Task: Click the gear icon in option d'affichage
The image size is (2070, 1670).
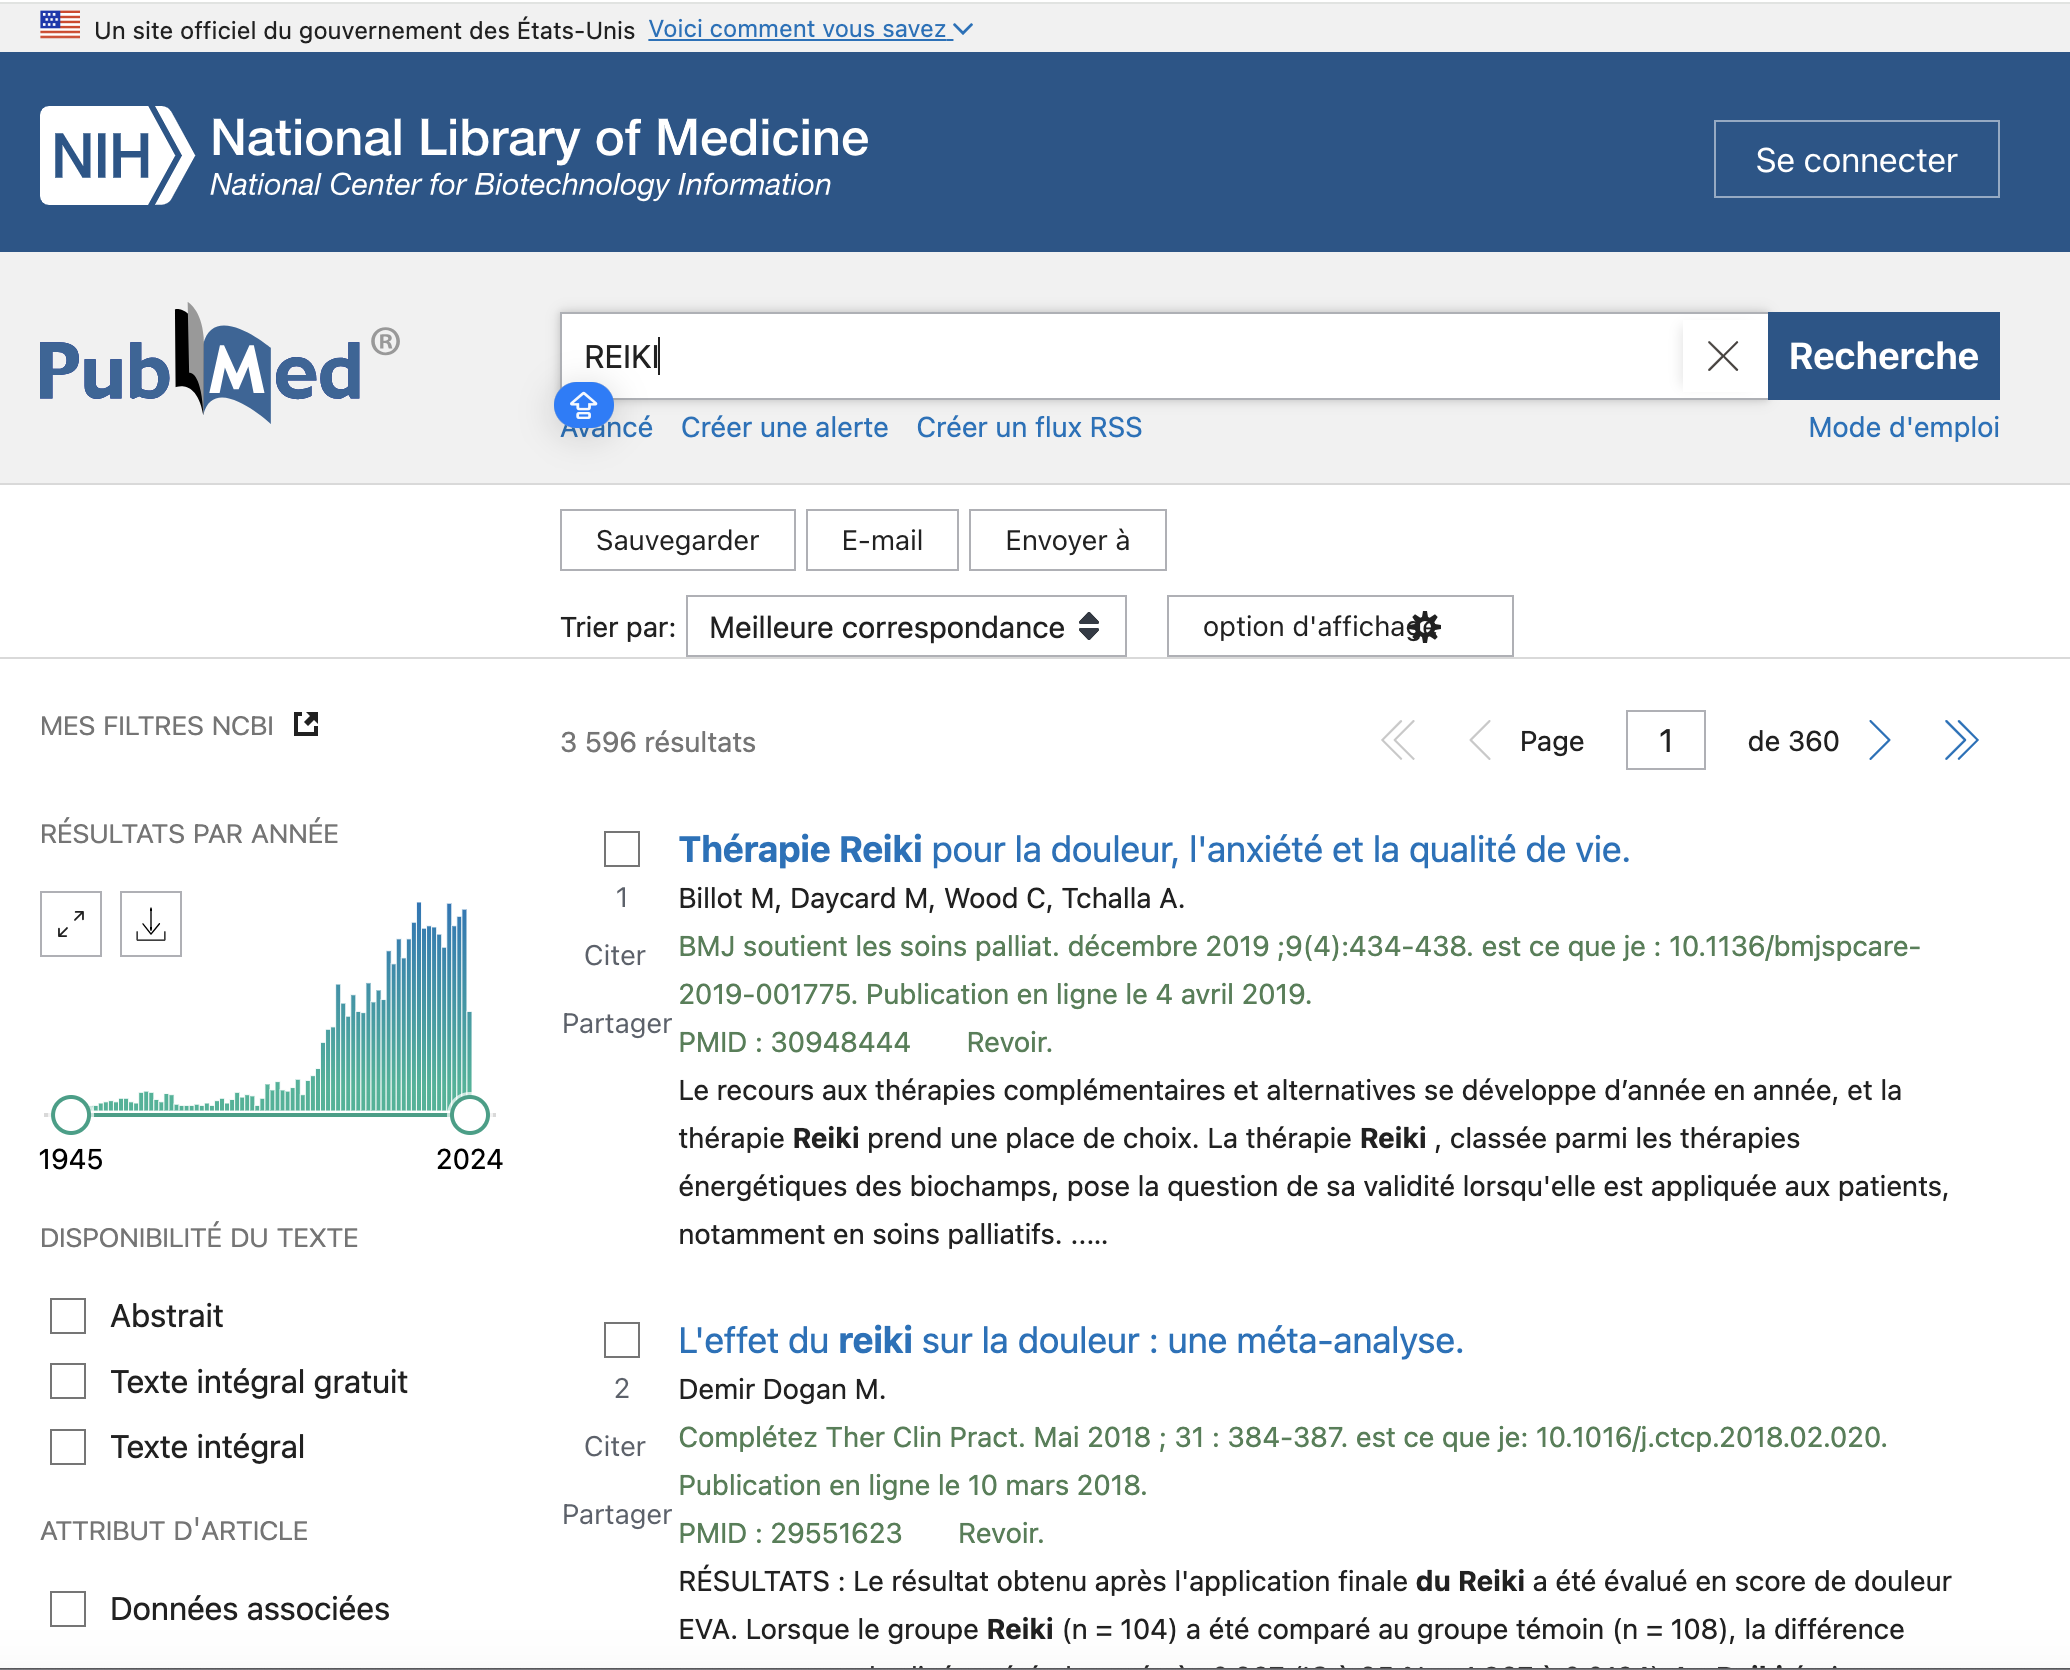Action: [1425, 627]
